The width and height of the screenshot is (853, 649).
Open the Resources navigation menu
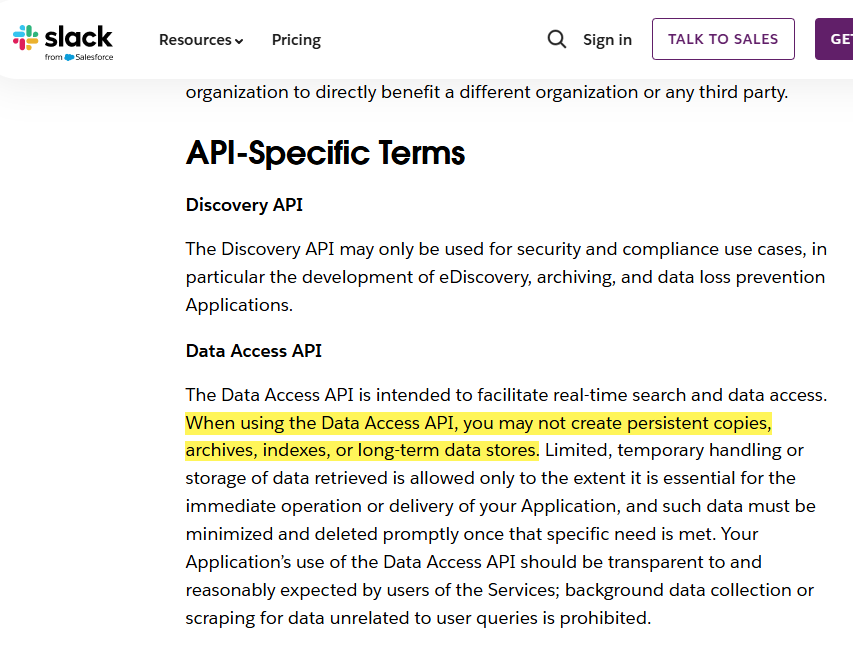pos(195,40)
